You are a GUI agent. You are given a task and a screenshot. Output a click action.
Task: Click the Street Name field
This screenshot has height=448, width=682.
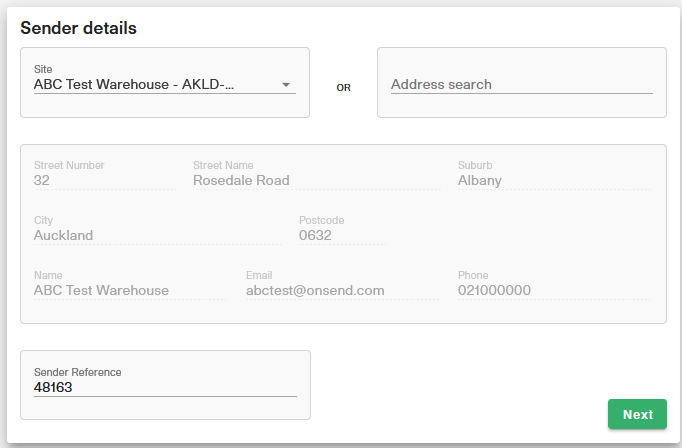point(310,181)
